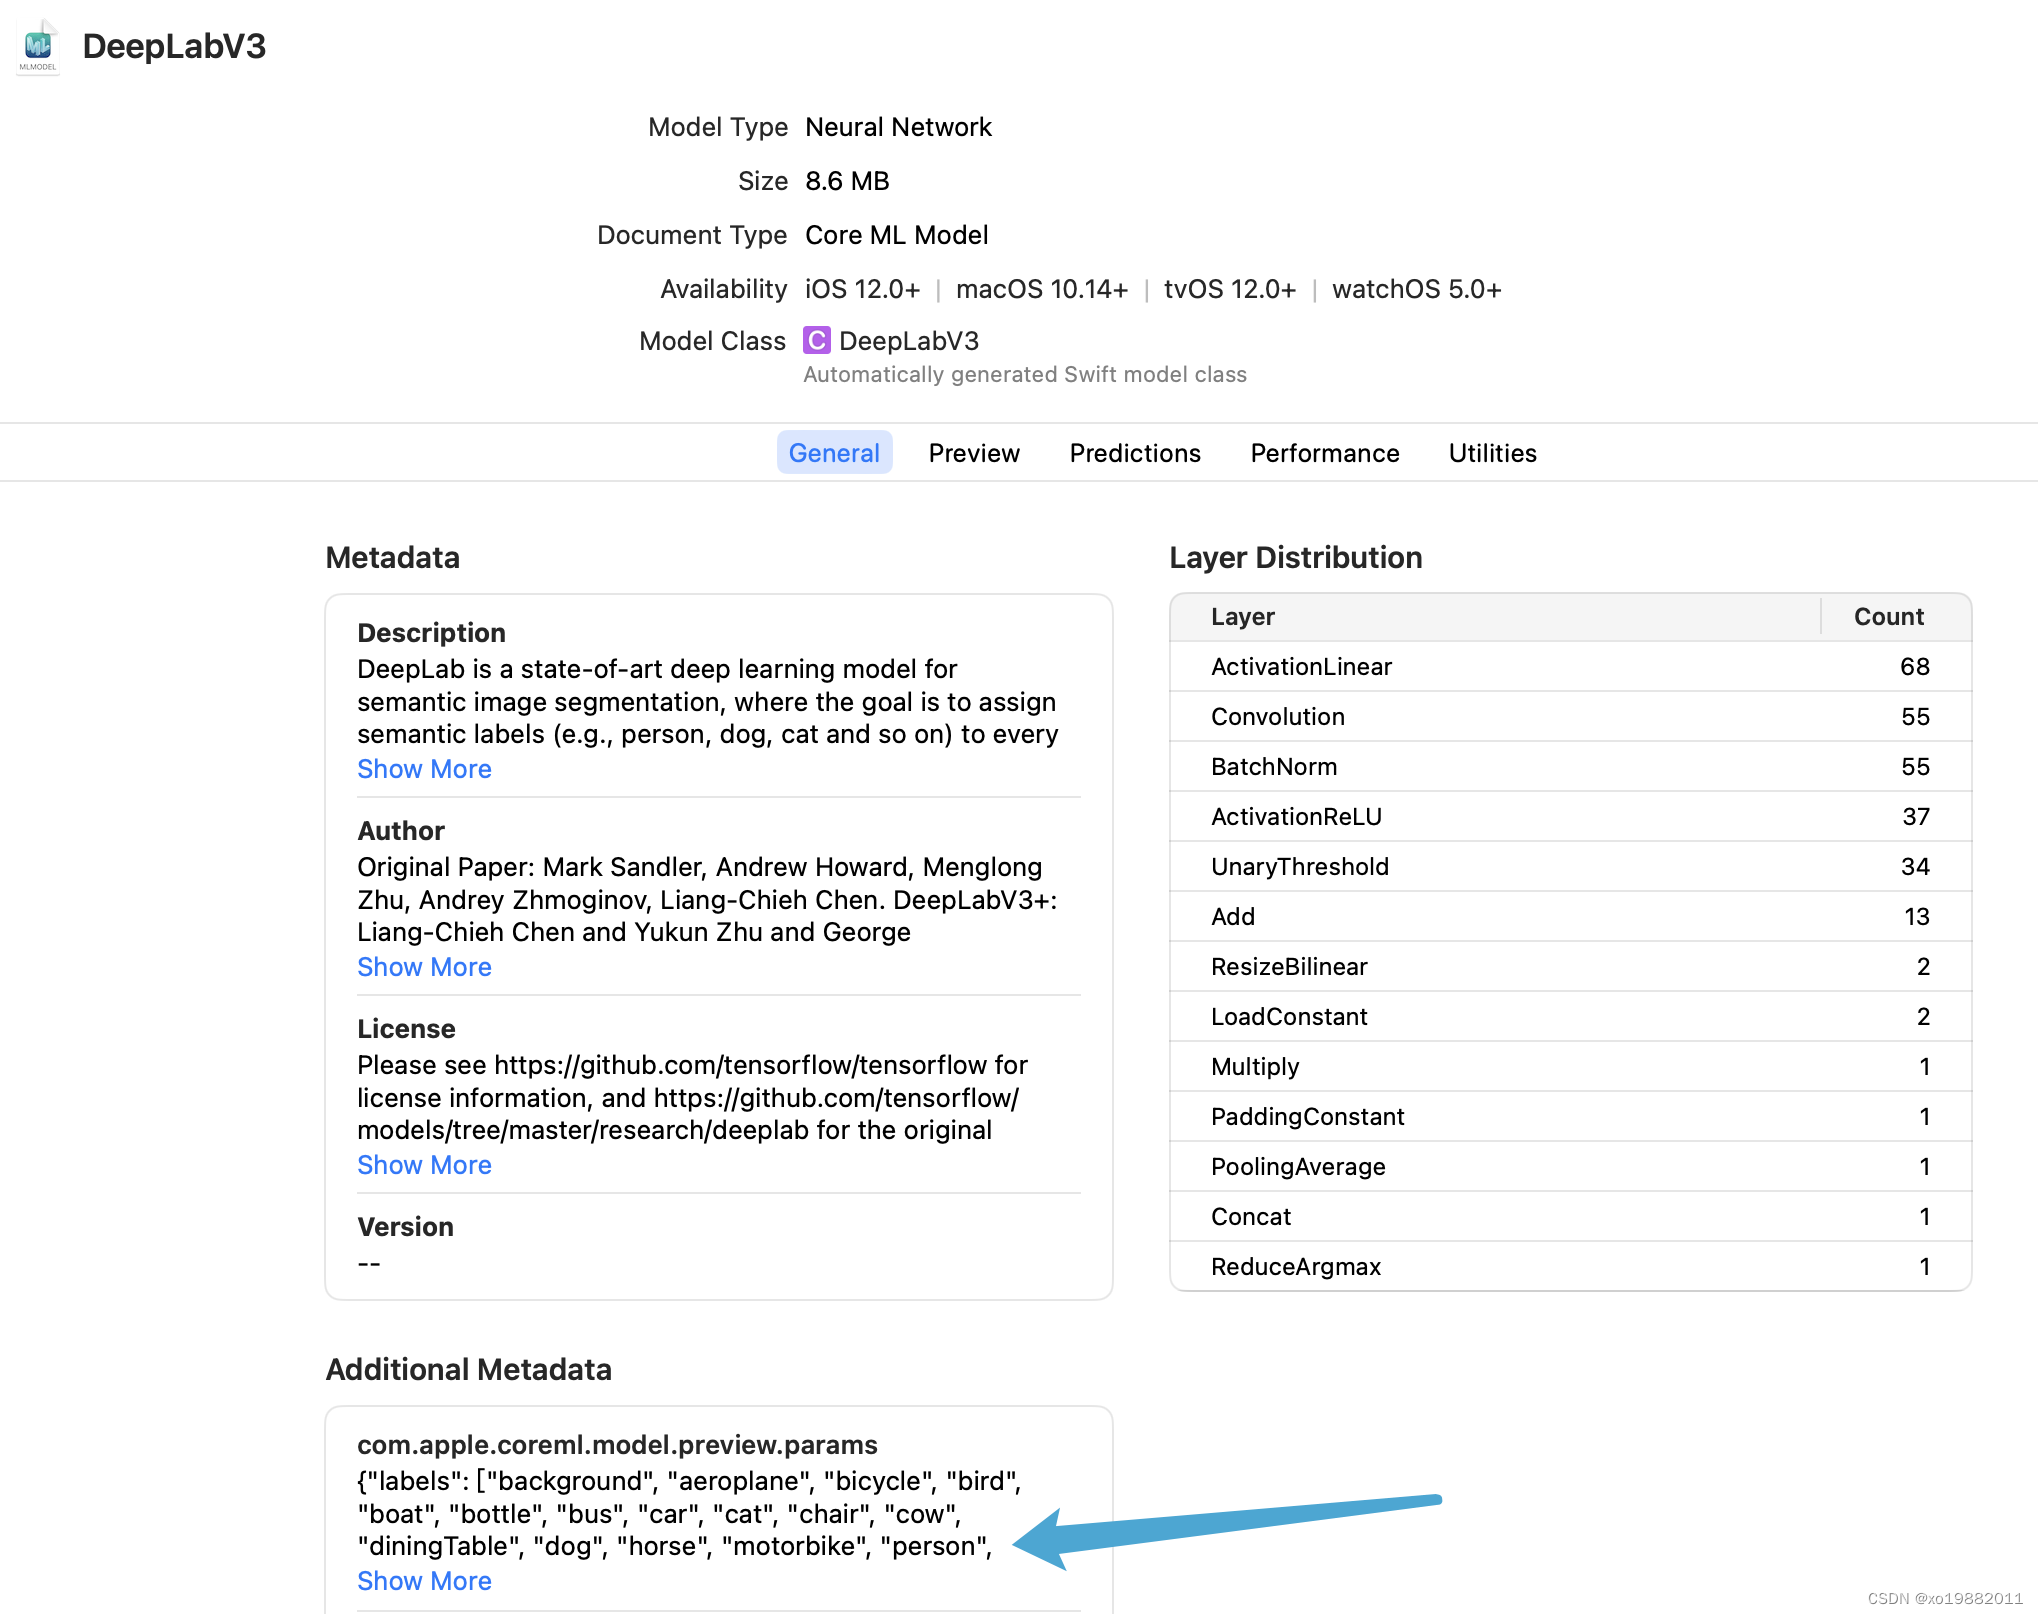Select the BatchNorm layer row
Image resolution: width=2038 pixels, height=1614 pixels.
pos(1570,767)
